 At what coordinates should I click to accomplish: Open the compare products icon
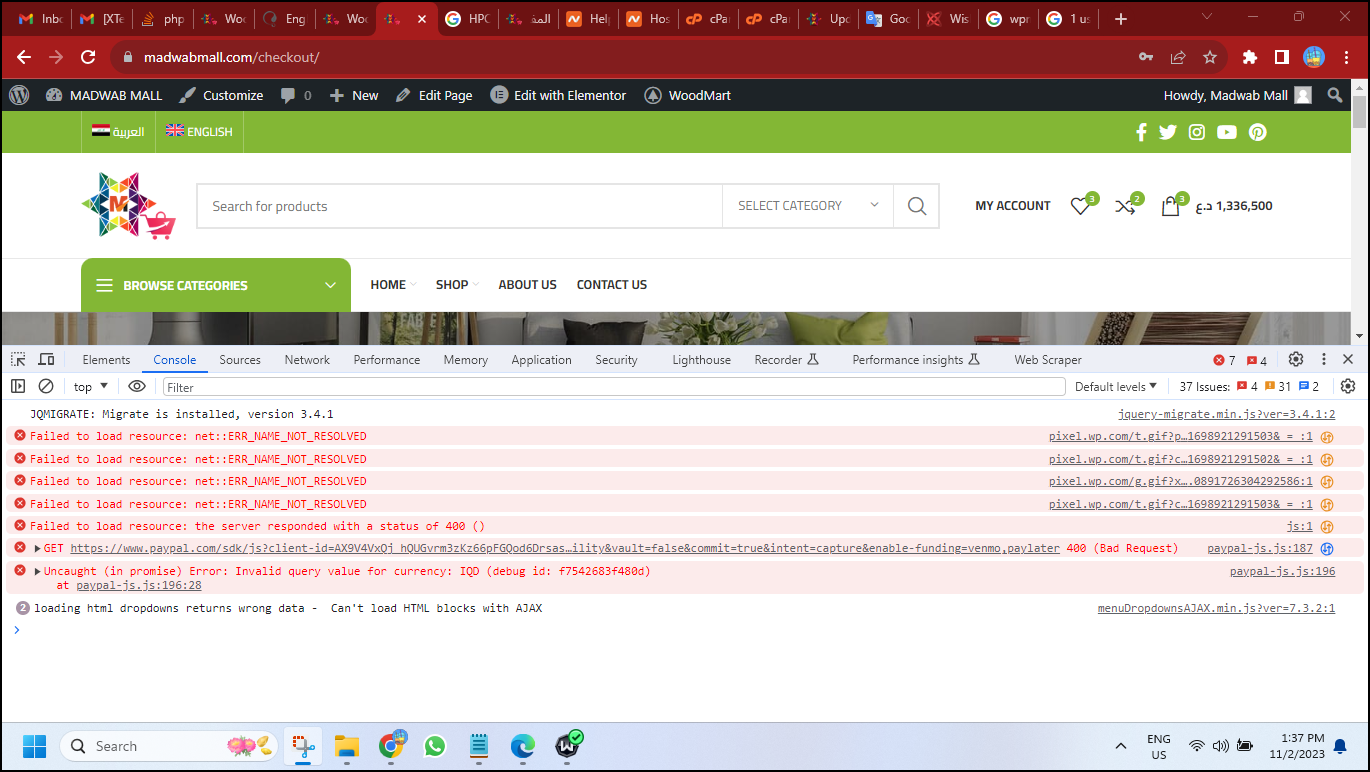(1125, 206)
